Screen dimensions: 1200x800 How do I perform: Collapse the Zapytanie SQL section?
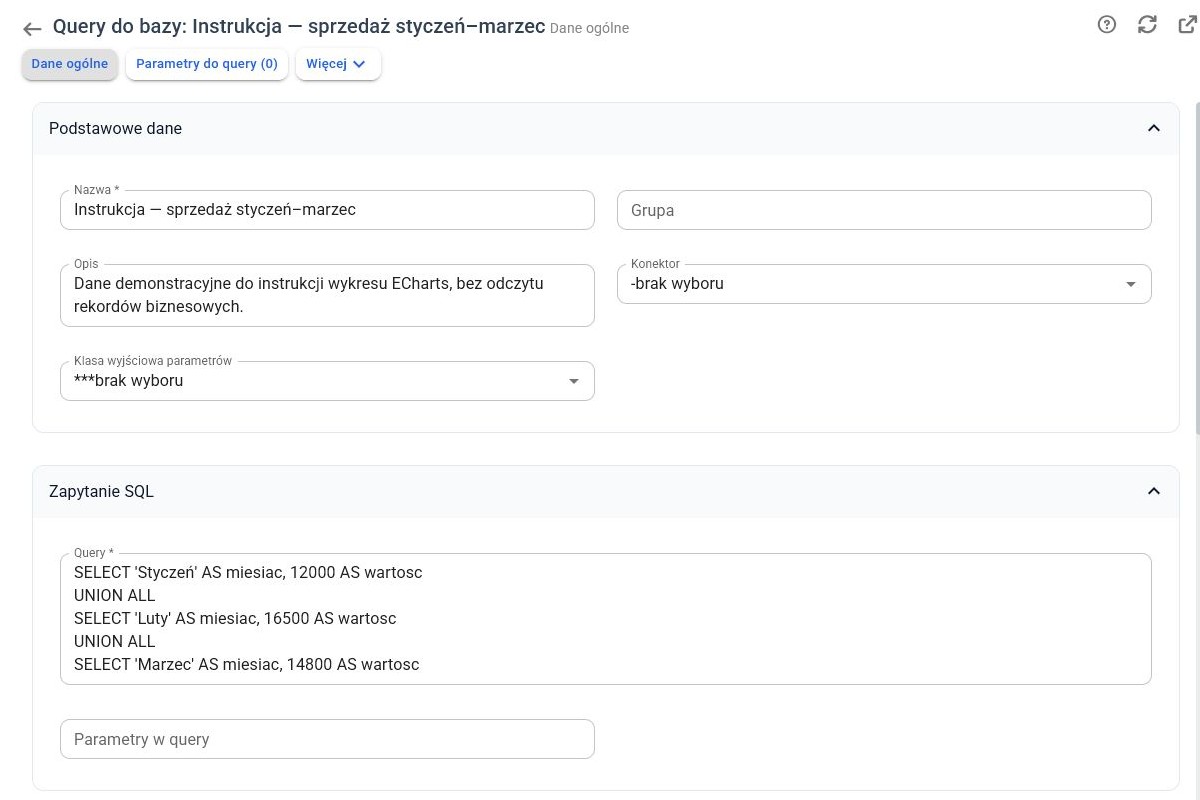[1153, 491]
